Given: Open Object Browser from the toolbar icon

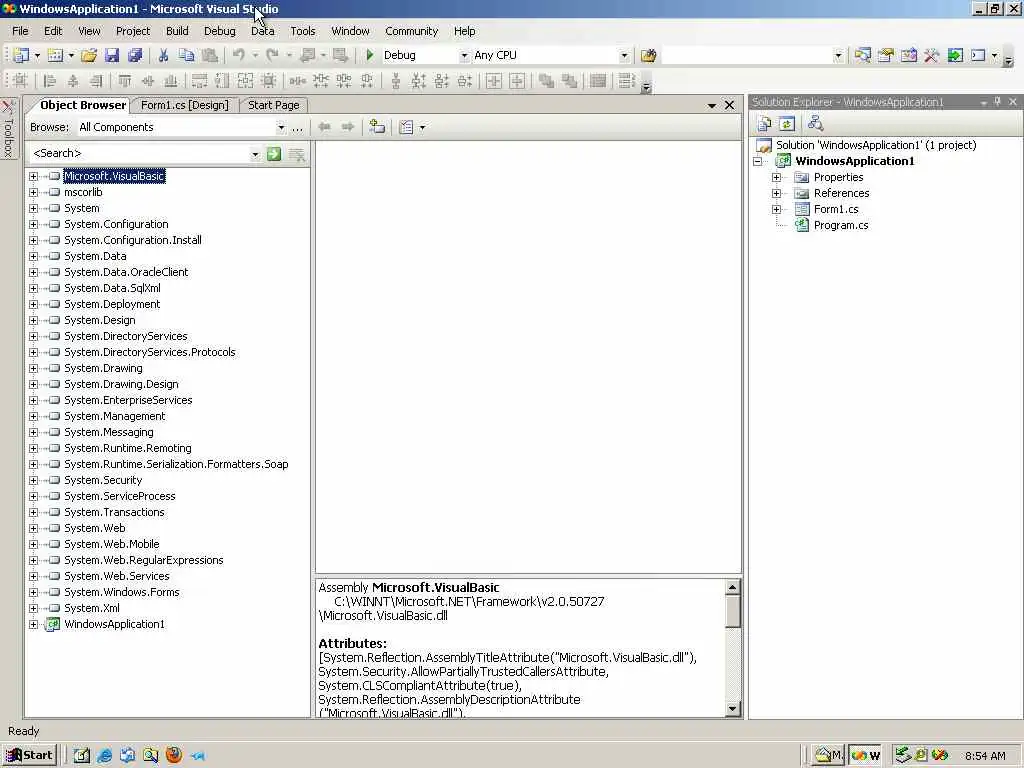Looking at the screenshot, I should (x=909, y=56).
